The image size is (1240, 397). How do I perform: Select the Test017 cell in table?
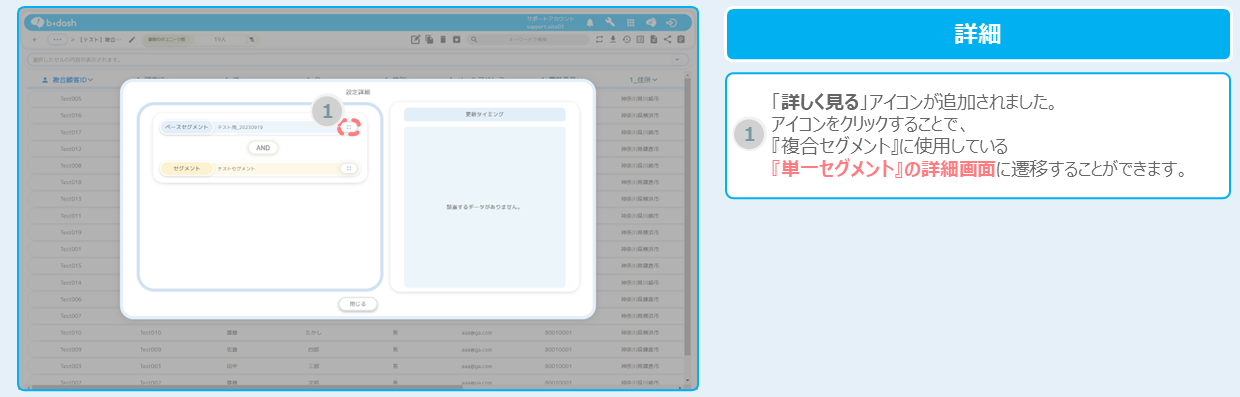click(70, 132)
